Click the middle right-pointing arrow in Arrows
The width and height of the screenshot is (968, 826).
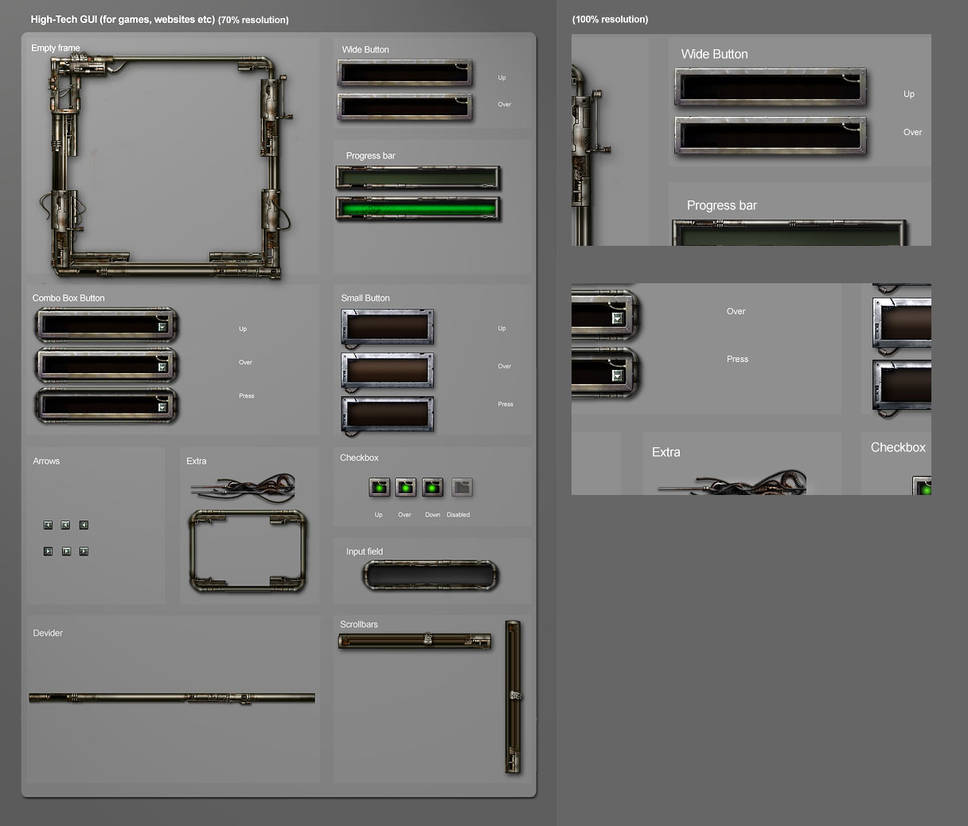coord(66,551)
